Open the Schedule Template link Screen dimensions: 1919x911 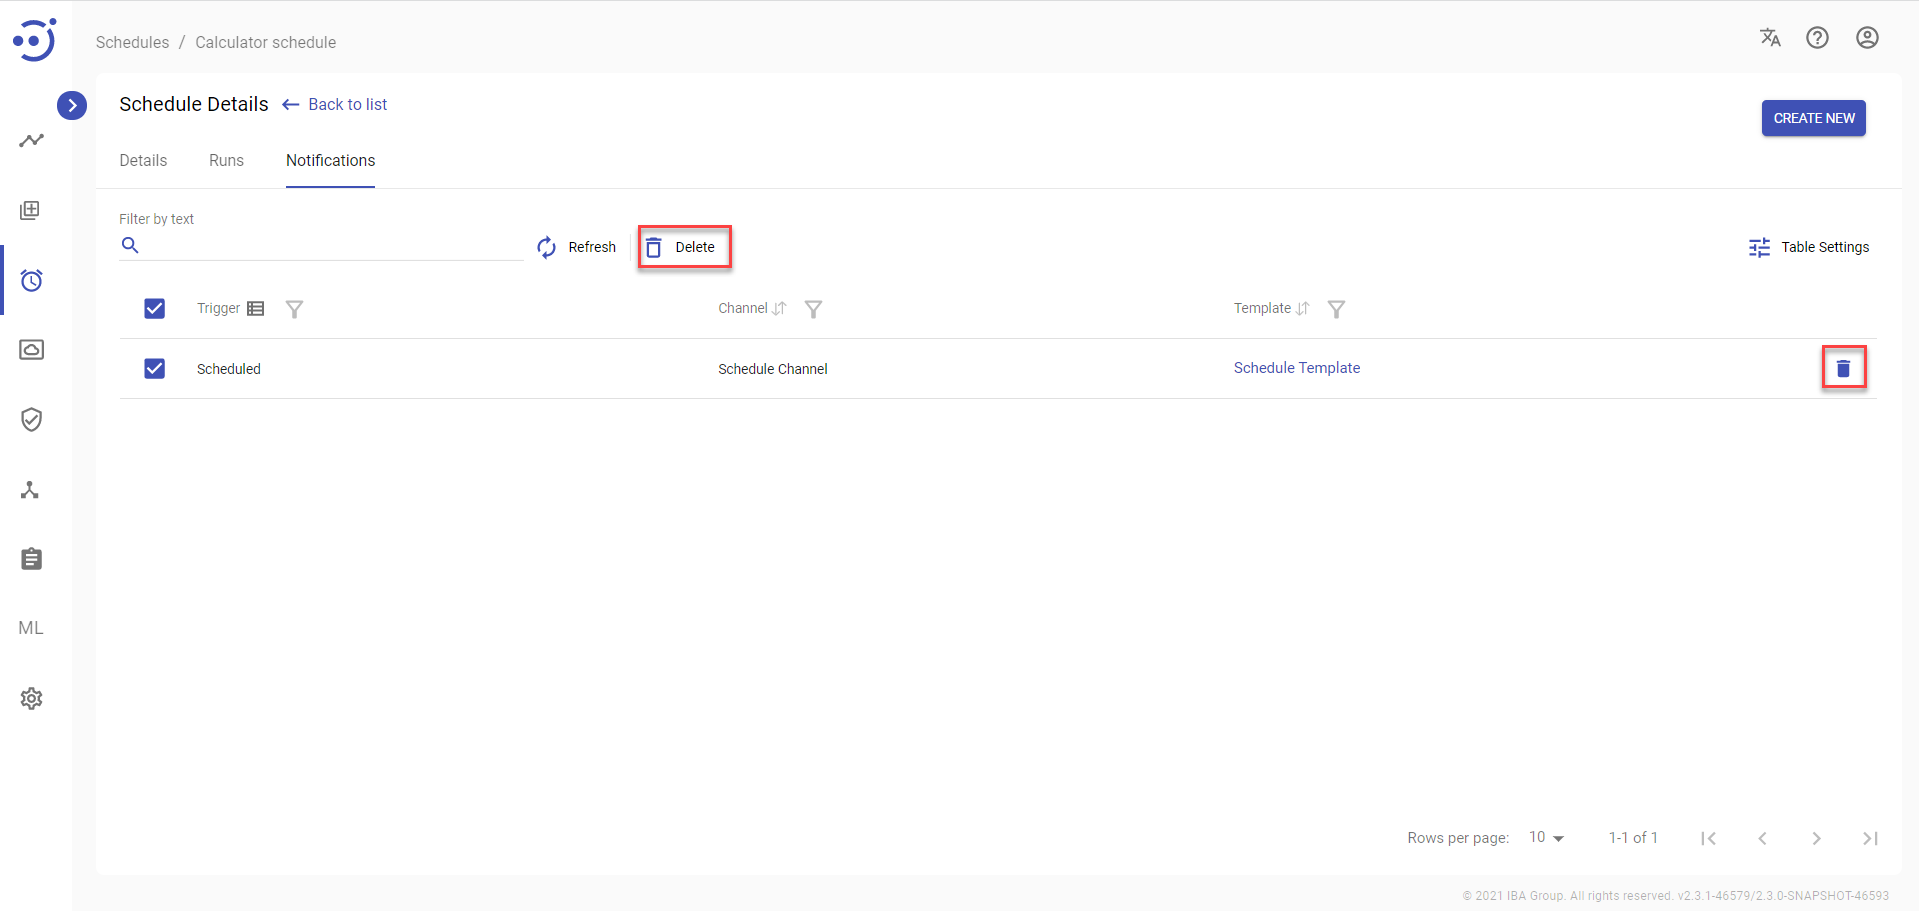pyautogui.click(x=1296, y=368)
